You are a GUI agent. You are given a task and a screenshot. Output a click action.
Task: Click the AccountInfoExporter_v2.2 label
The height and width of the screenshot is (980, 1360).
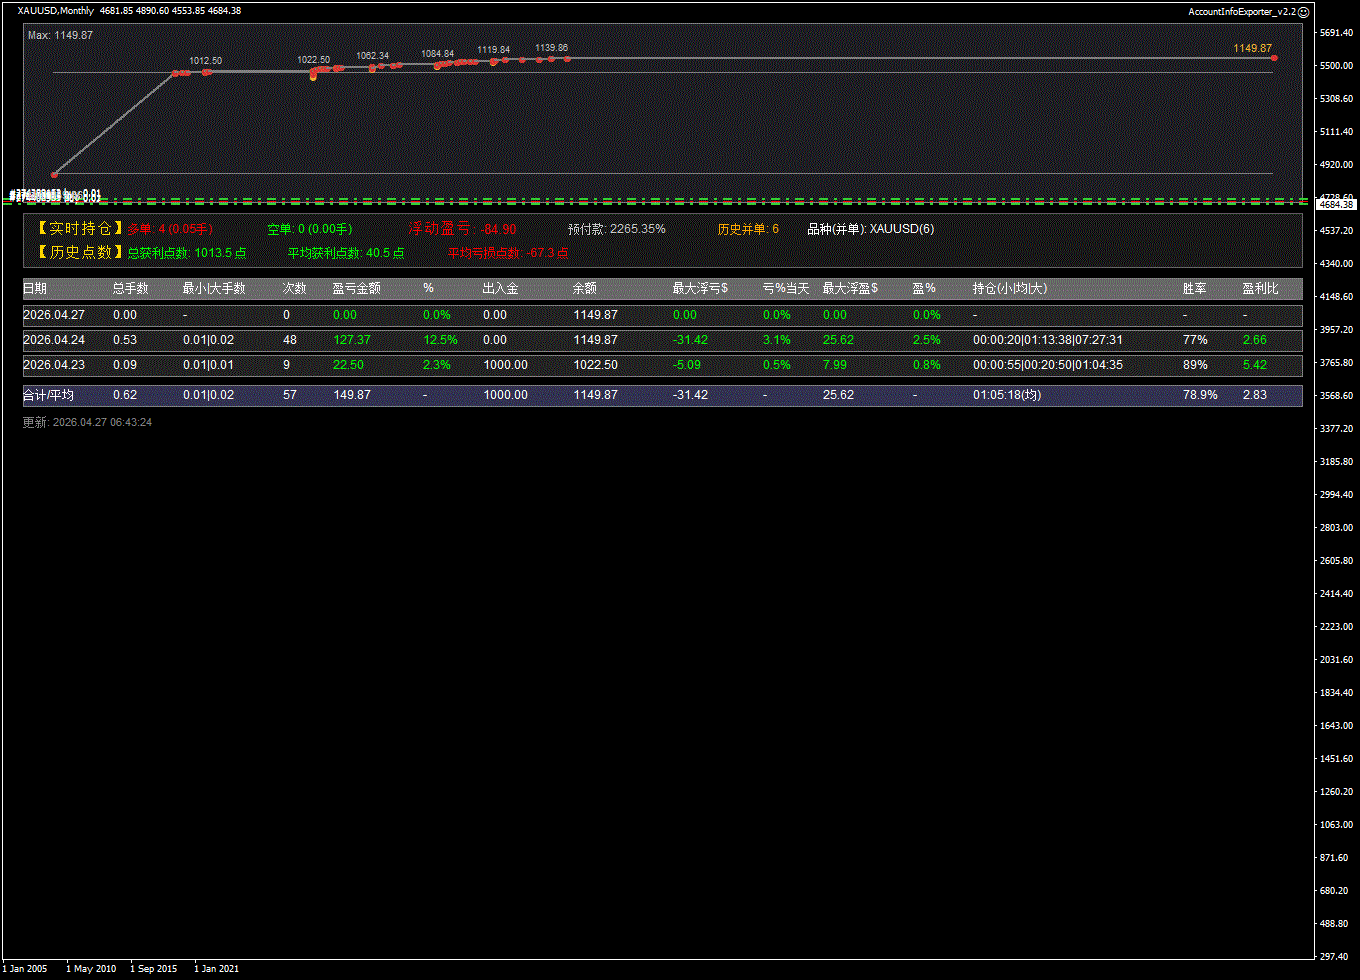(1241, 11)
